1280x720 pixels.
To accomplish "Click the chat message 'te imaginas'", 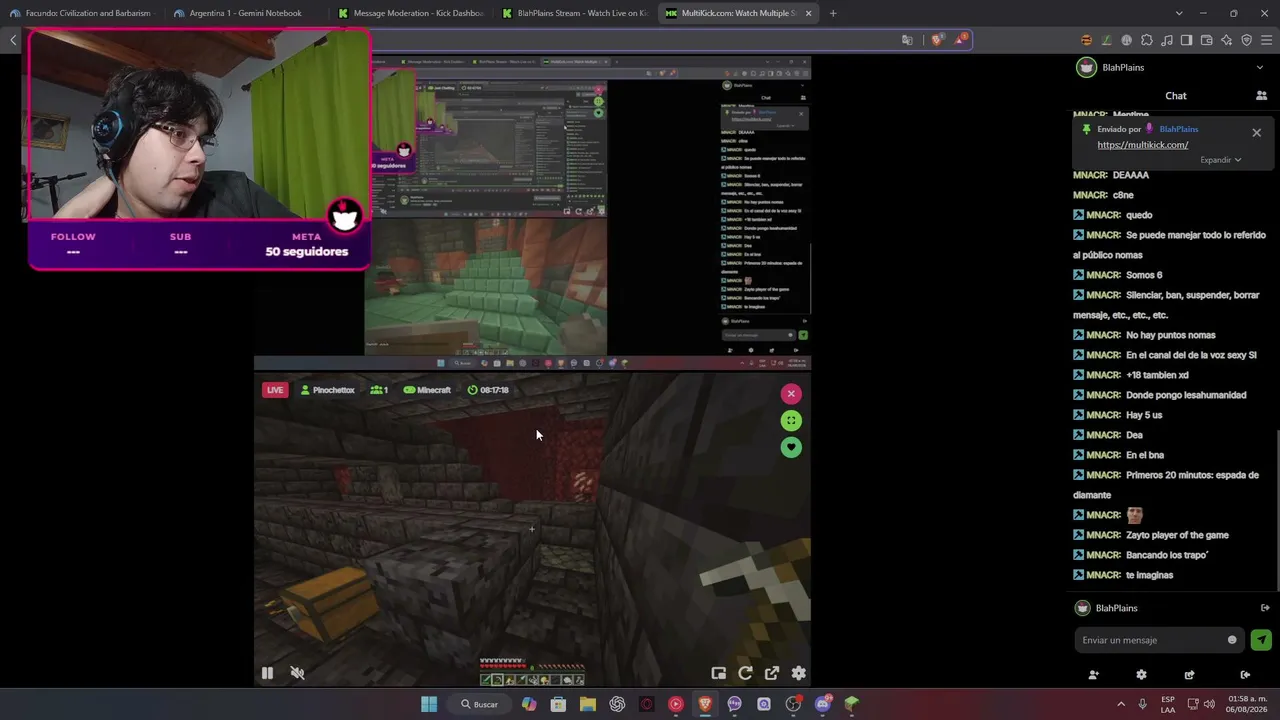I will tap(1150, 575).
